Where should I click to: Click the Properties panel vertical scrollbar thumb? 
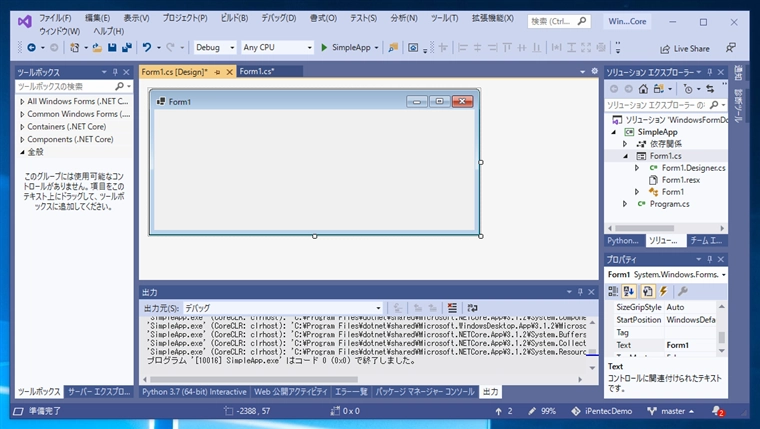tap(722, 336)
